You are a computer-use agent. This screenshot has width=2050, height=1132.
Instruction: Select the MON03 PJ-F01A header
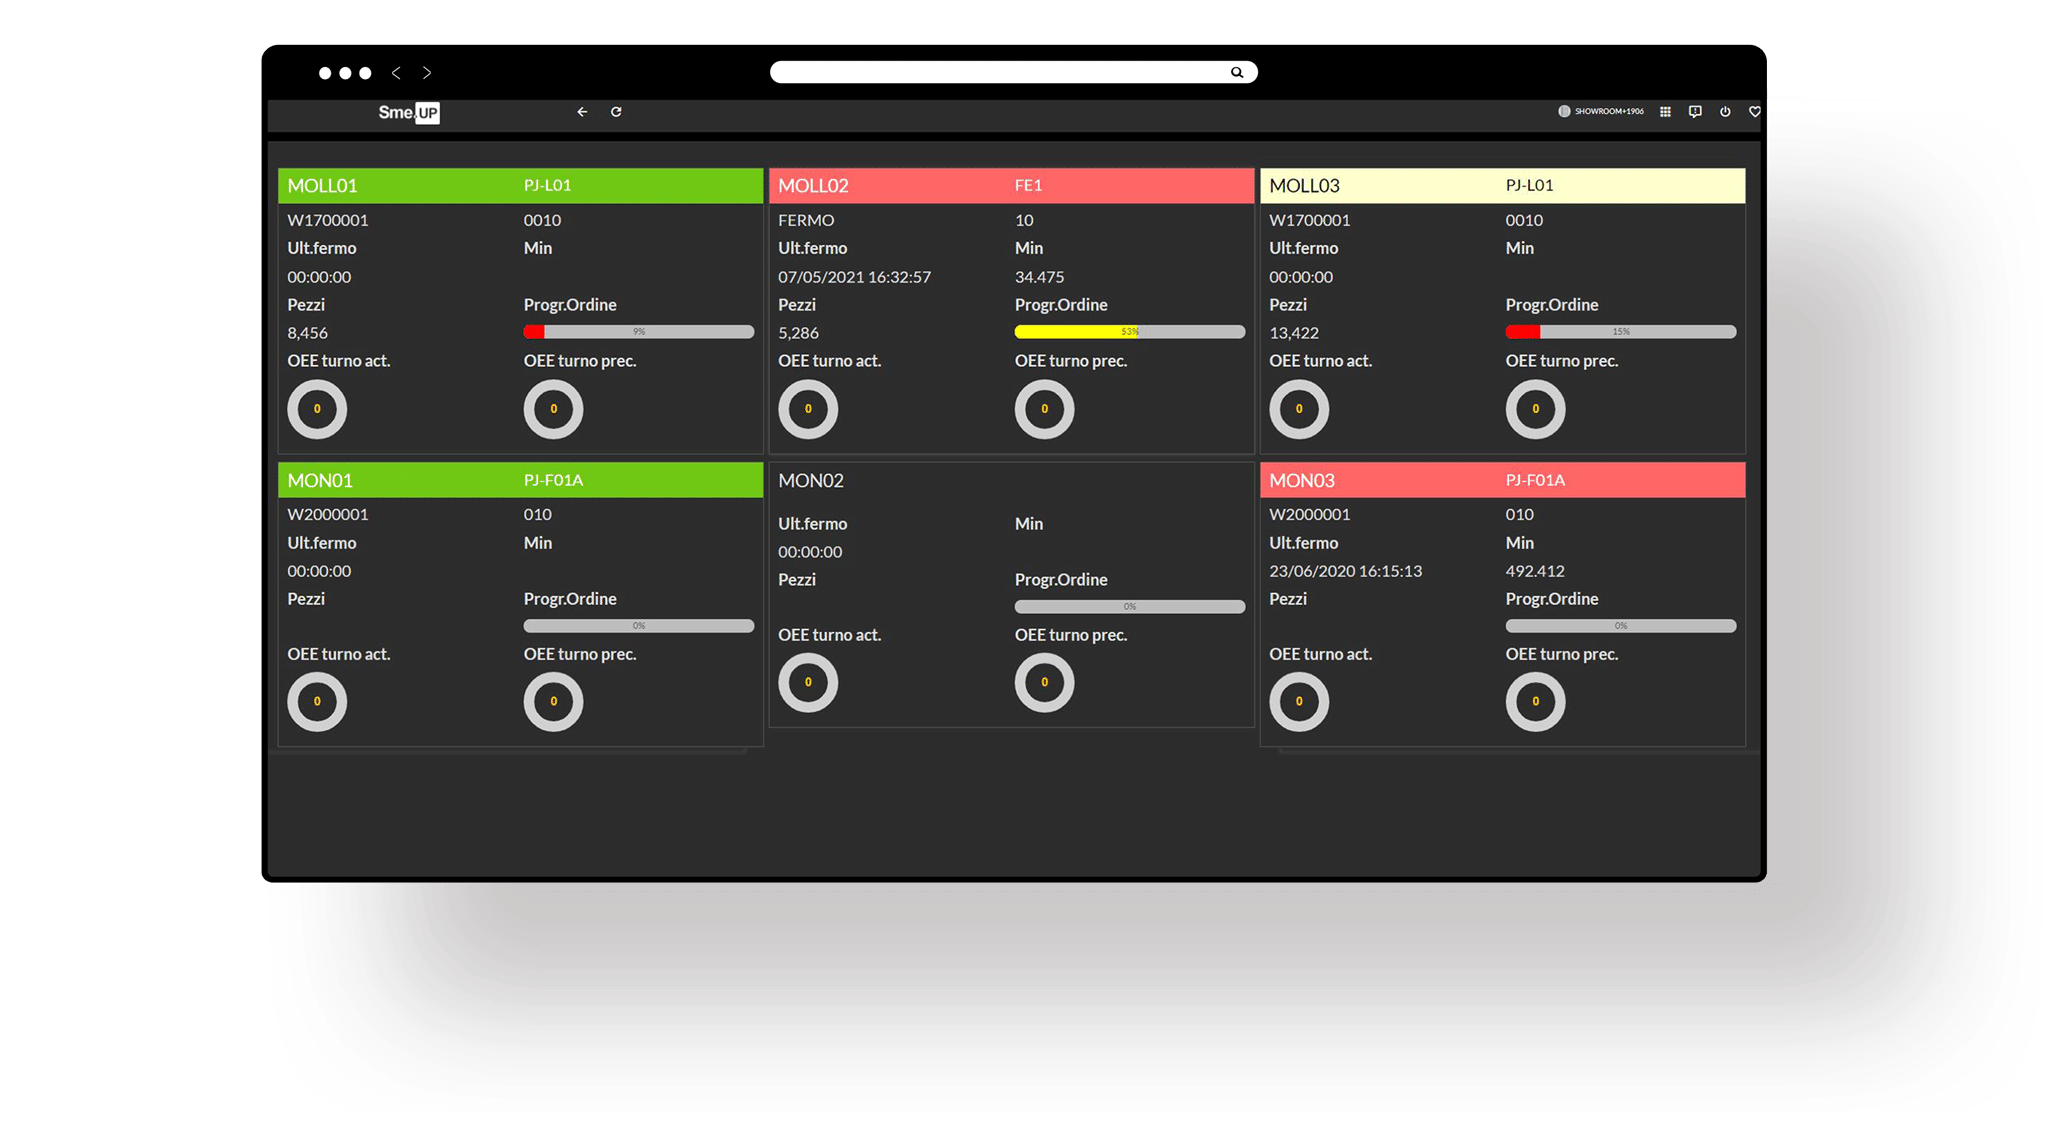[1502, 481]
